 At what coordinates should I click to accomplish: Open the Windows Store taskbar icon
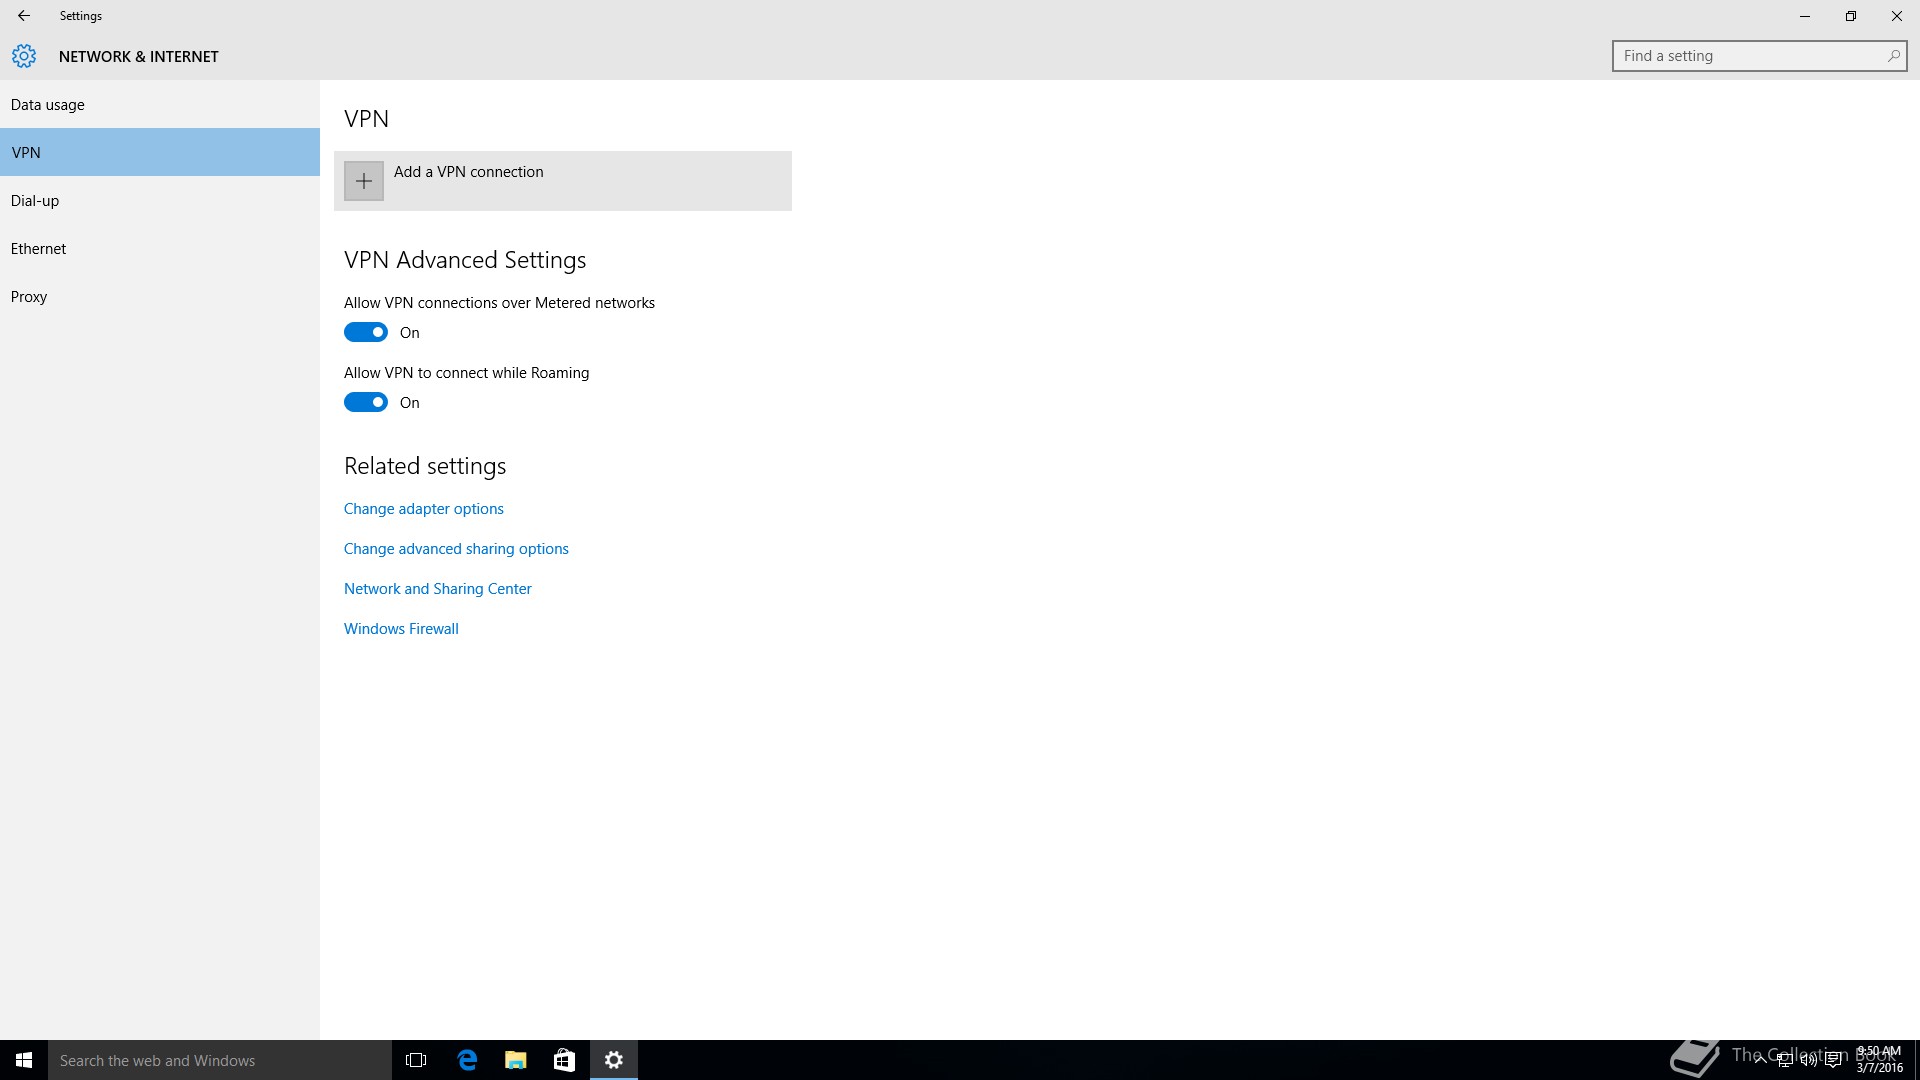click(x=564, y=1060)
